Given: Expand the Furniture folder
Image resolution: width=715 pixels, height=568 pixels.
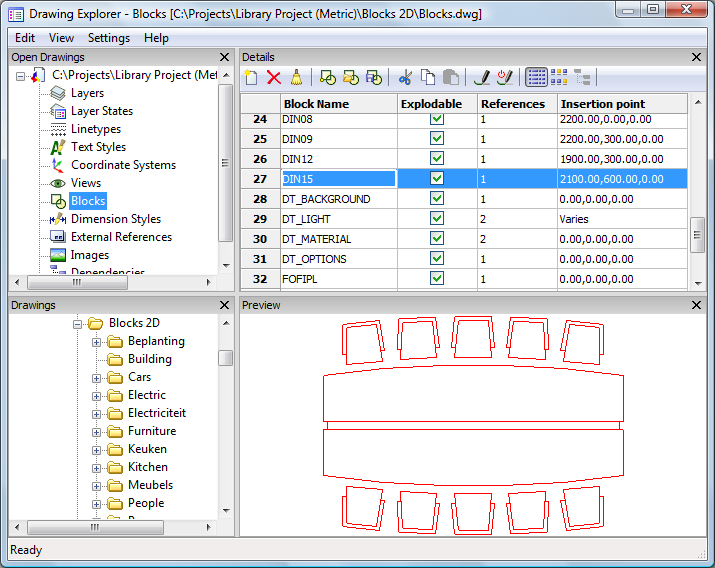Looking at the screenshot, I should click(97, 431).
